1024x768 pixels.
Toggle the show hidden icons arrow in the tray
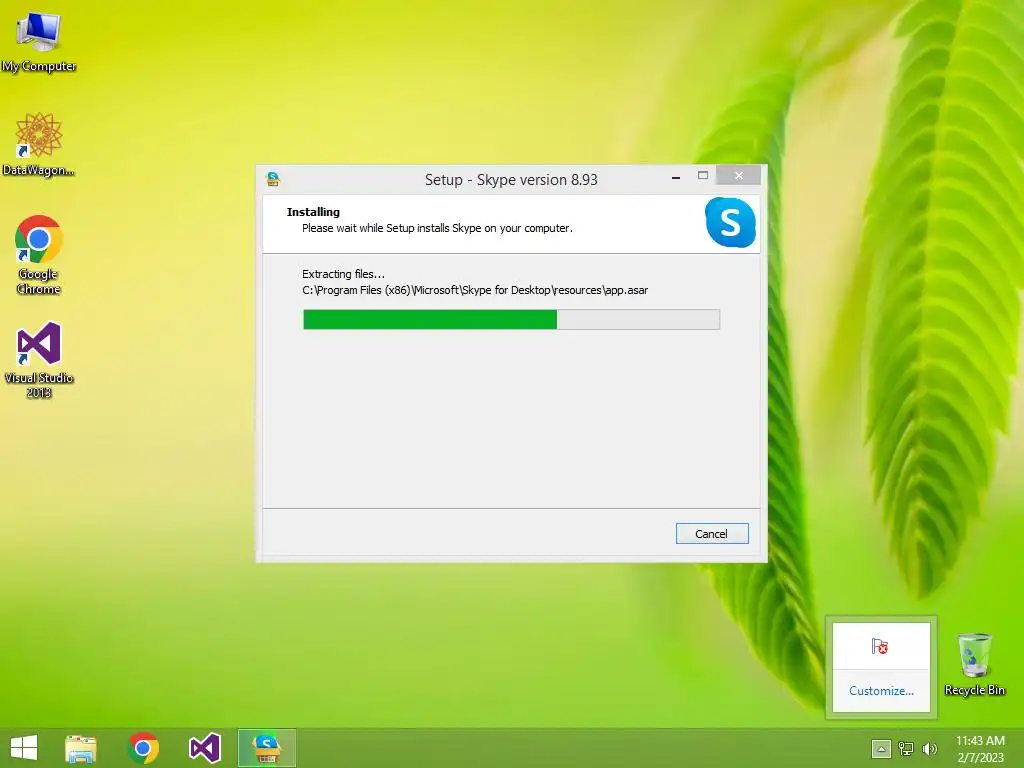881,749
